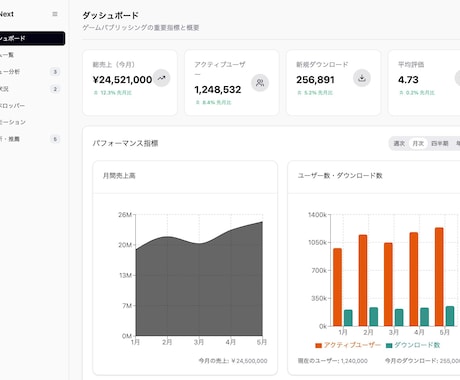Screen dimensions: 460x380
Task: Click the orange bar for 1月
Action: [337, 287]
